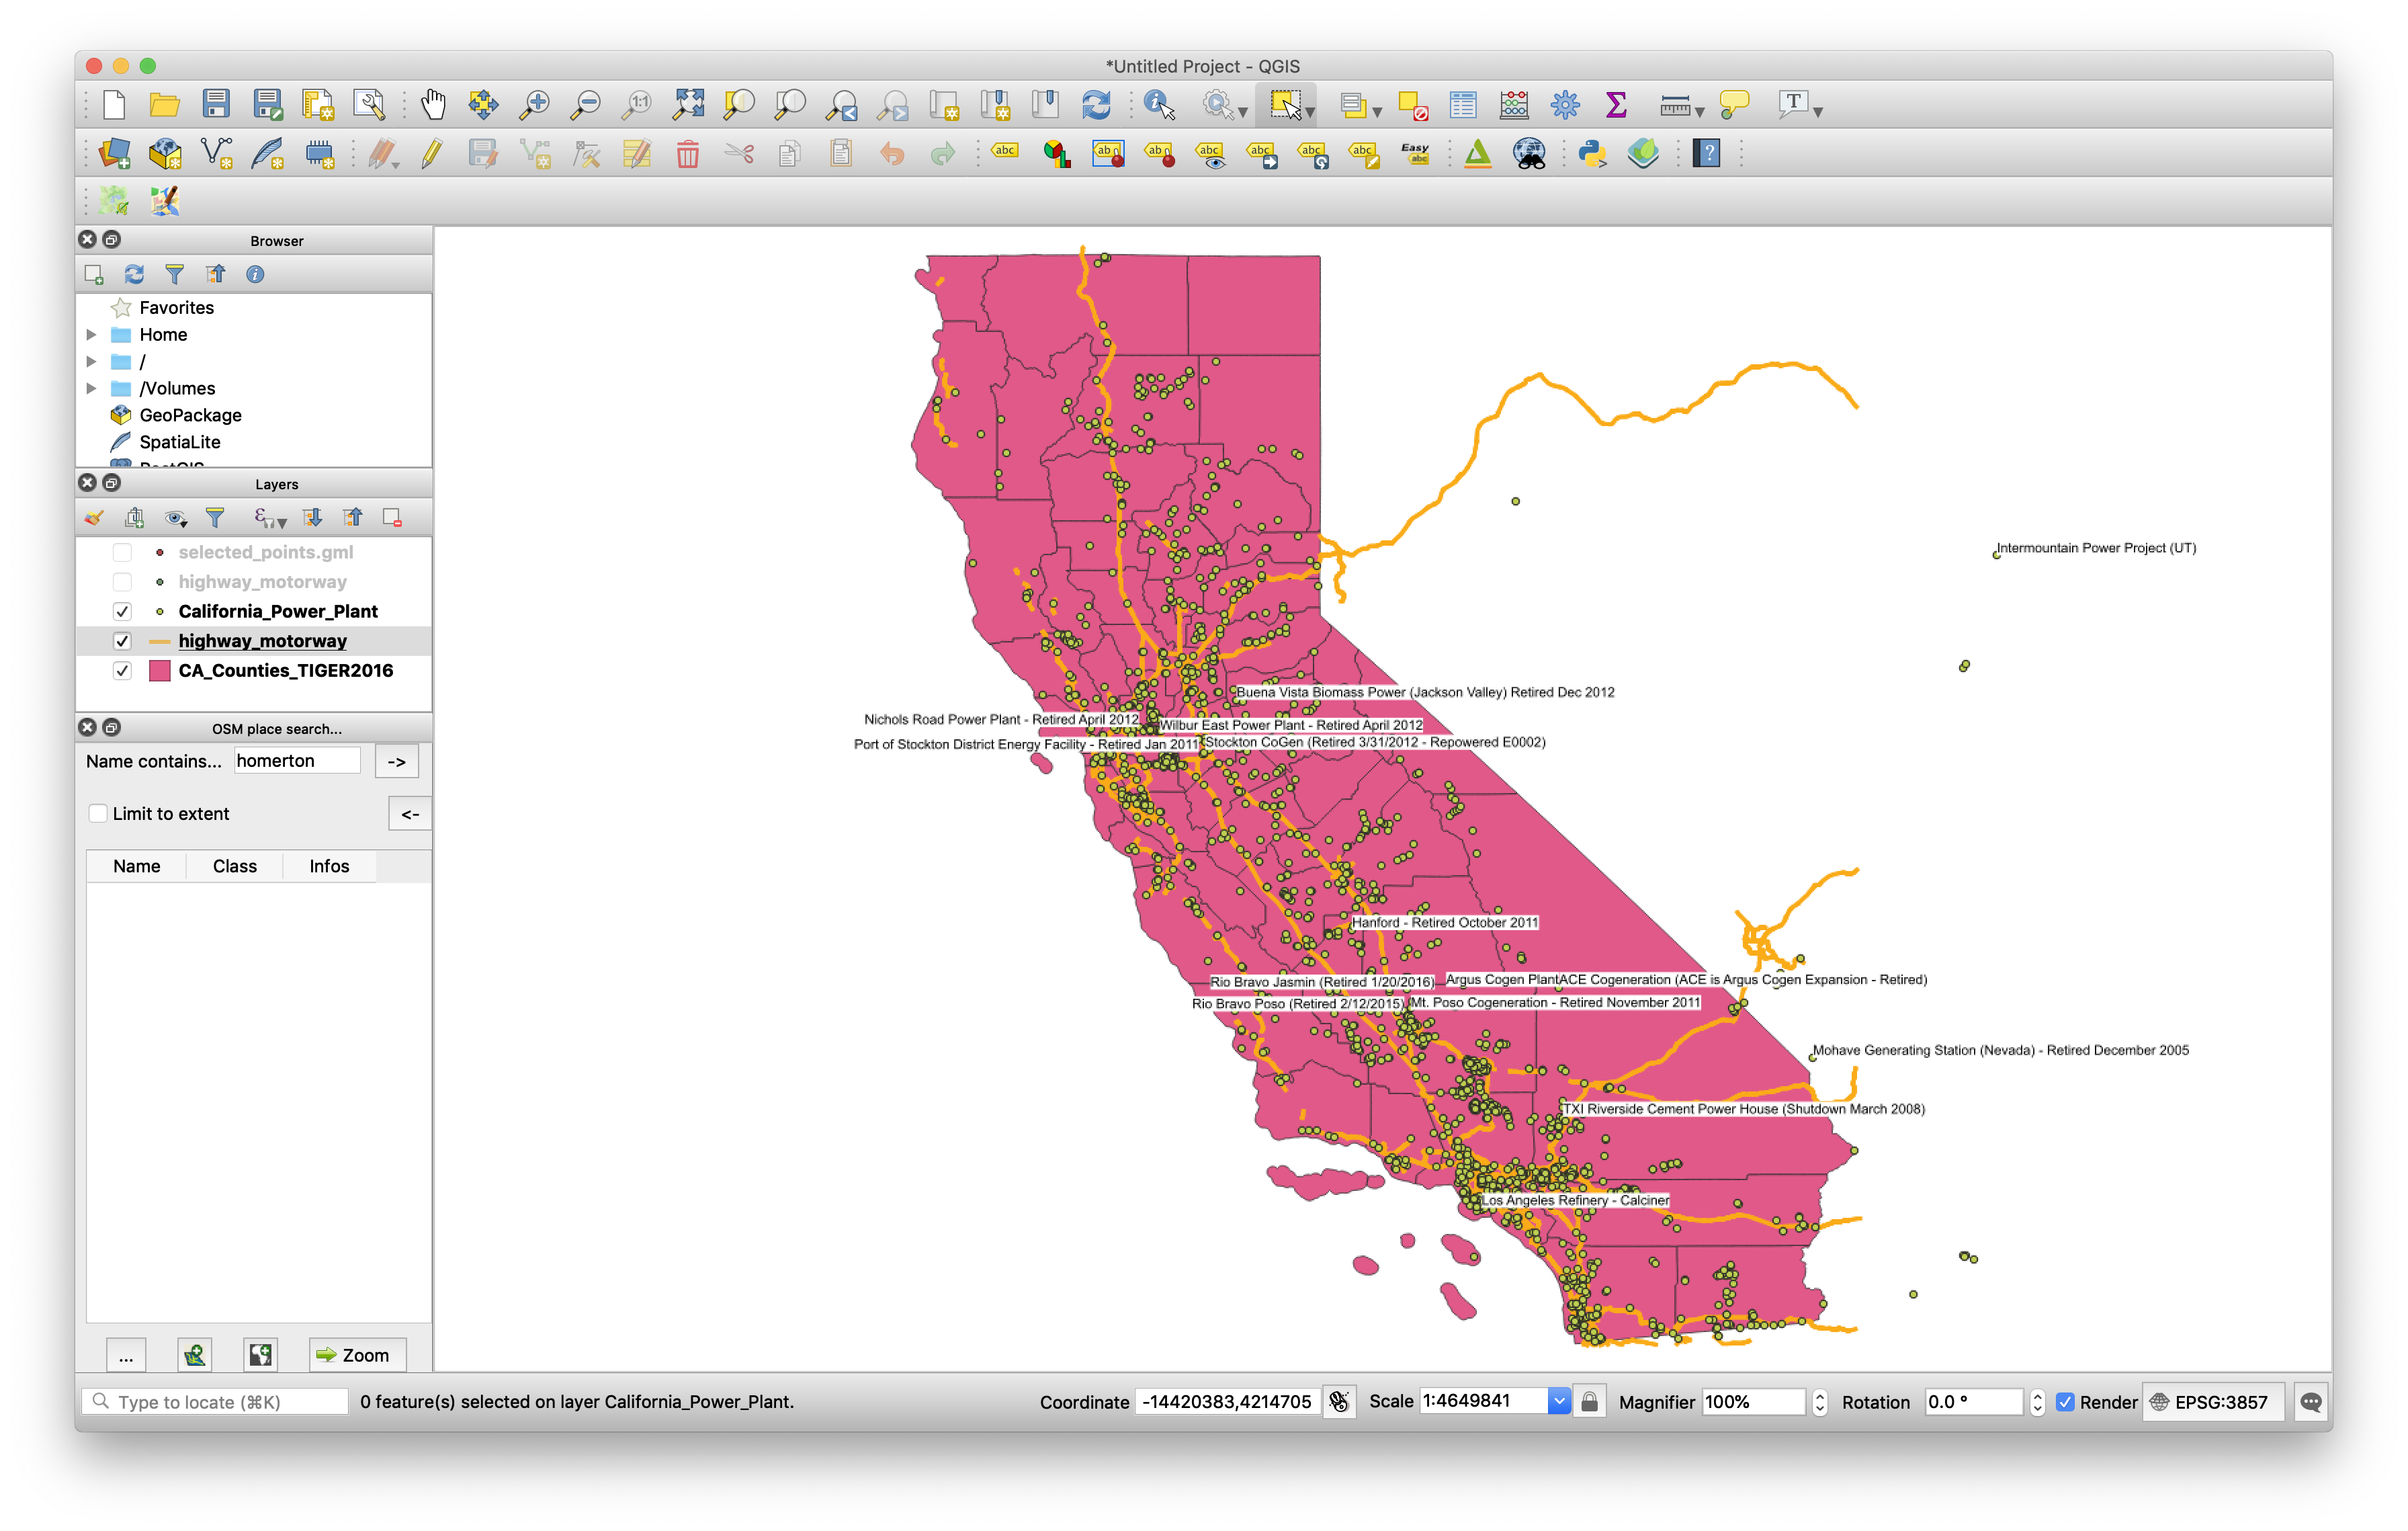Click the Zoom Full extent icon
Screen dimensions: 2408x1531
click(688, 104)
